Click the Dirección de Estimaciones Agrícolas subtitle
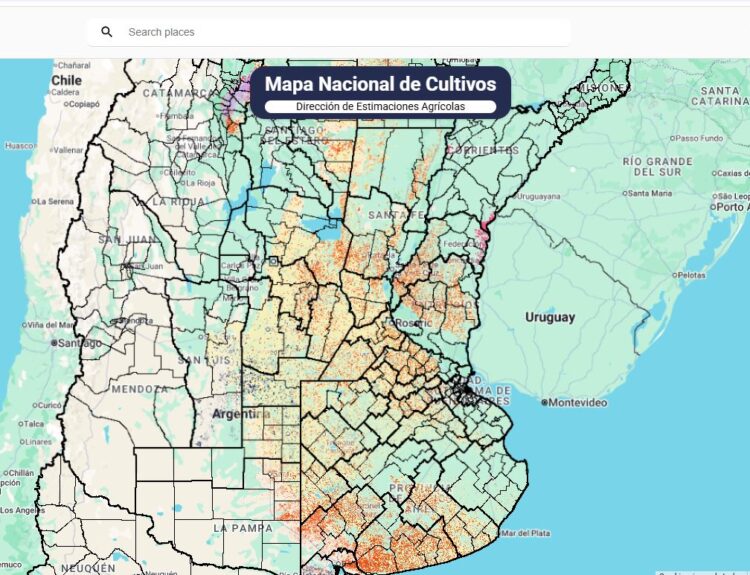 pyautogui.click(x=380, y=106)
